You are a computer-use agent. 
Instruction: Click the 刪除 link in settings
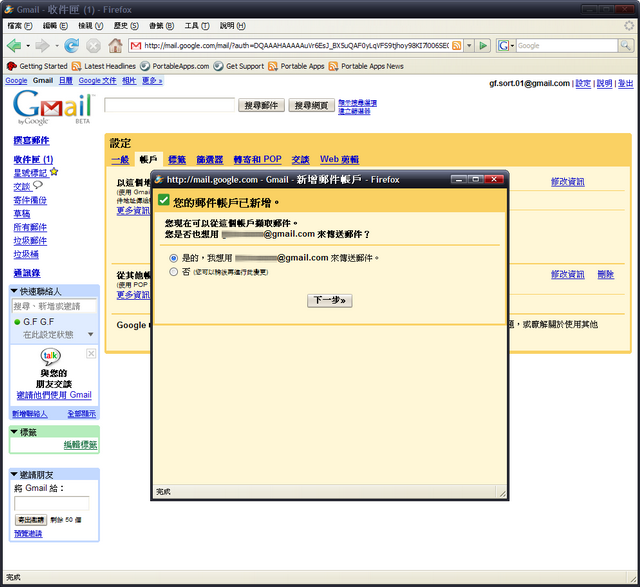click(606, 274)
